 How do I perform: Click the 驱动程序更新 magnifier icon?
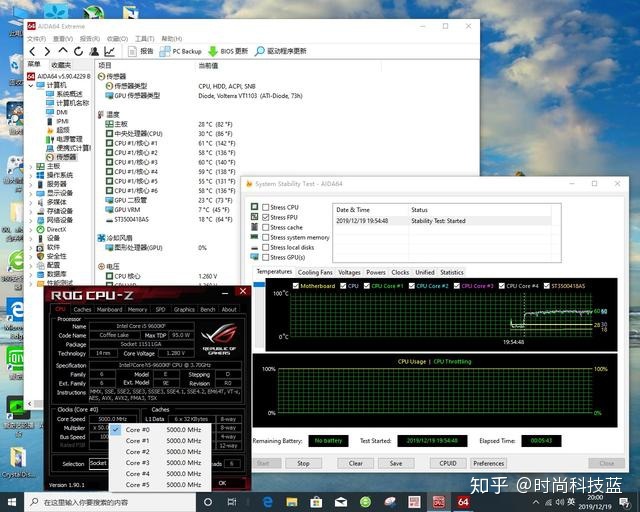coord(260,51)
